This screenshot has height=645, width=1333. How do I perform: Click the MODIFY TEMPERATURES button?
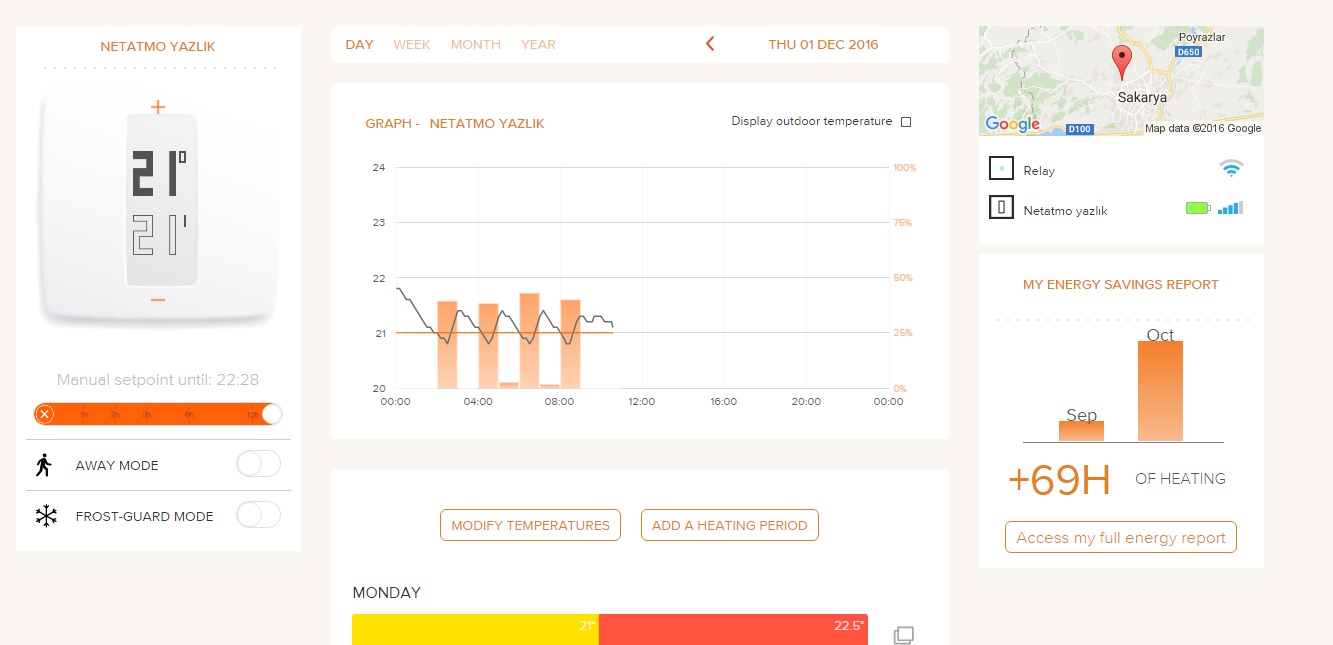click(x=530, y=525)
